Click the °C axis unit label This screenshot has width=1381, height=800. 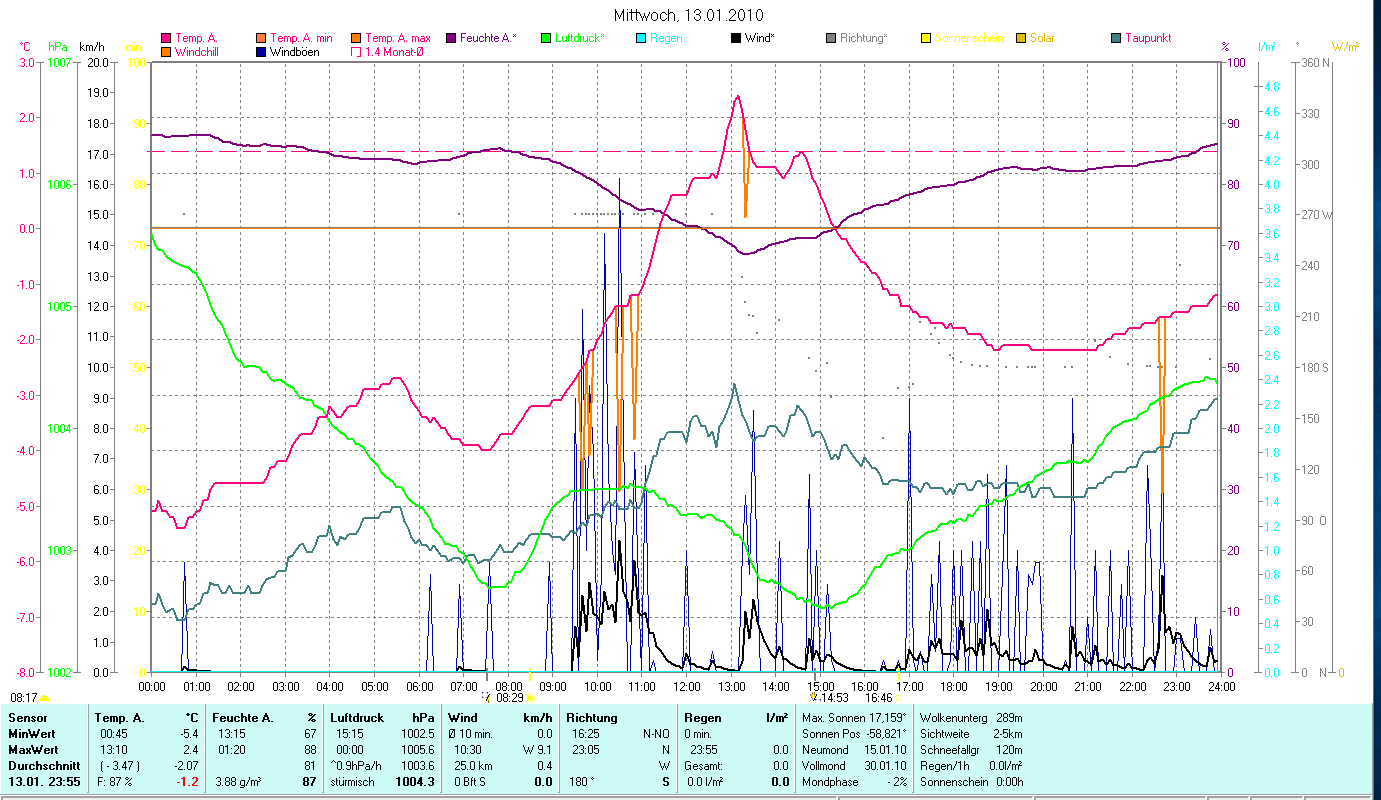coord(25,47)
